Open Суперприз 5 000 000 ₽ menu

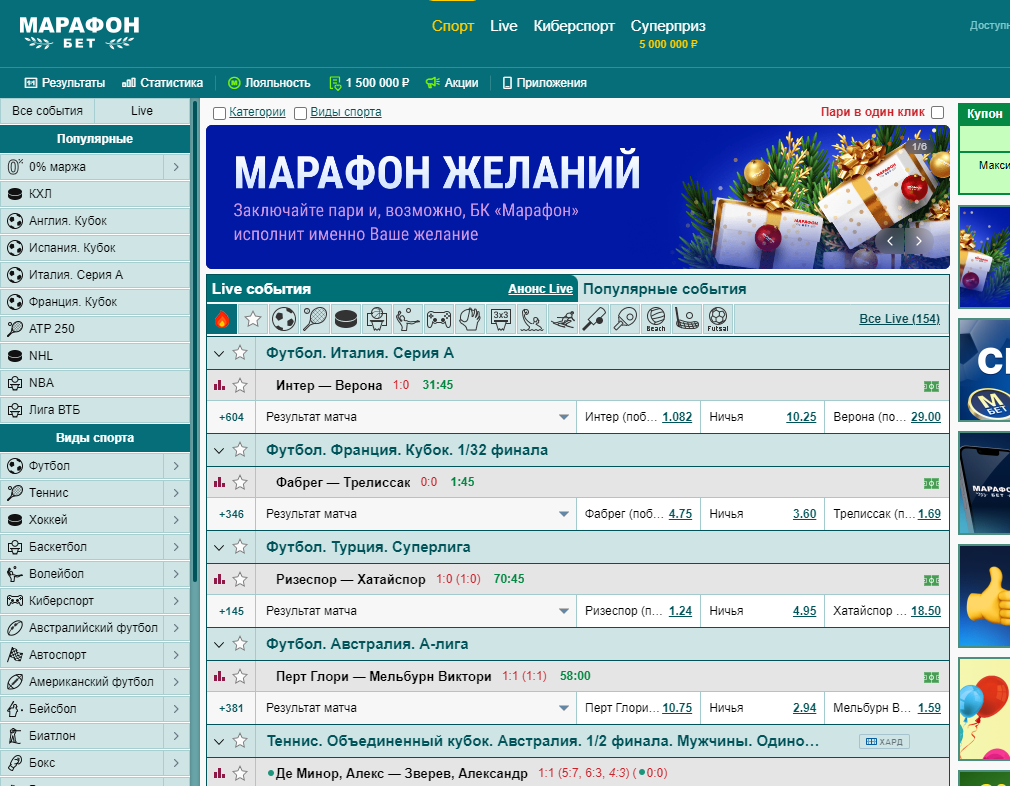(668, 34)
